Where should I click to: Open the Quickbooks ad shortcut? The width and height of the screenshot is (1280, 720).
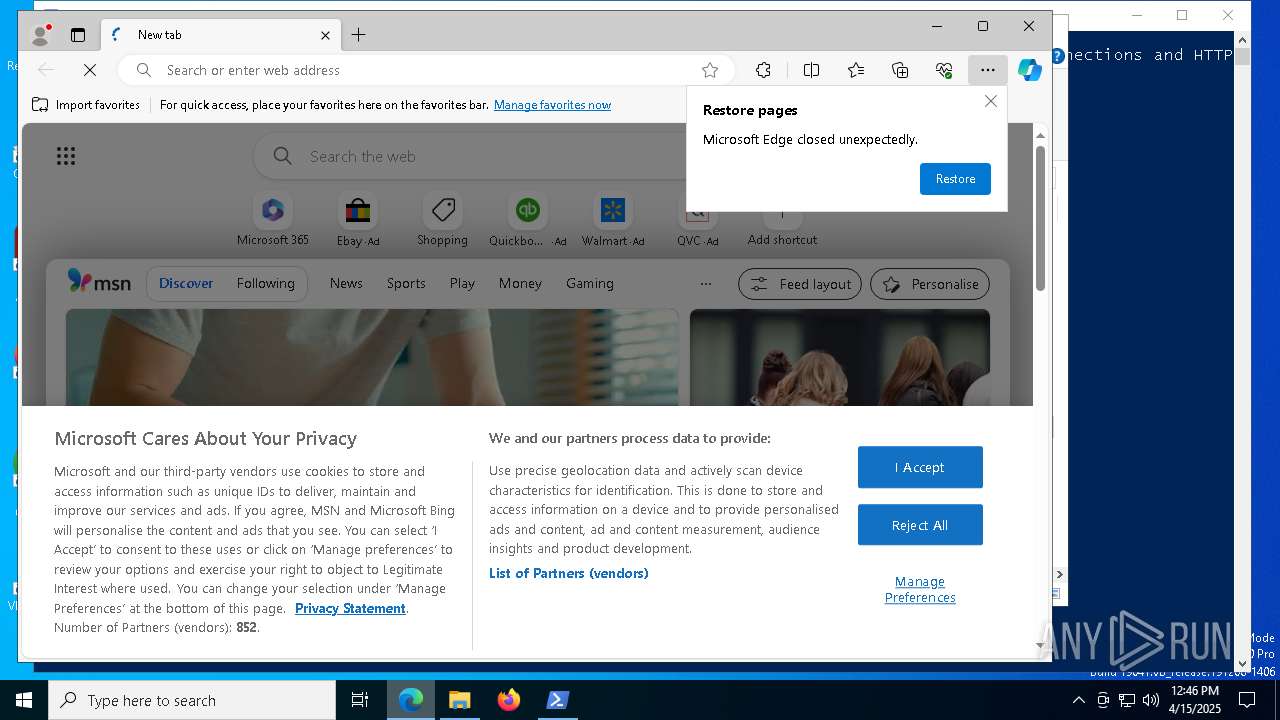point(528,220)
